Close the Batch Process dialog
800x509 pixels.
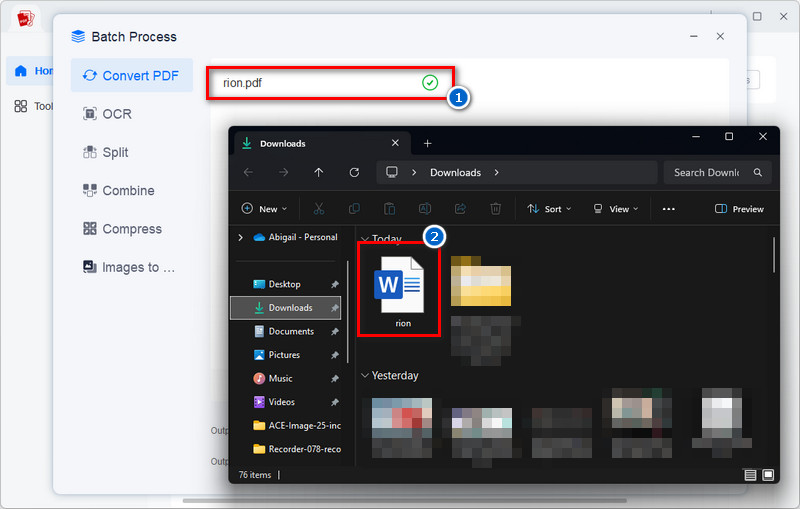(720, 36)
